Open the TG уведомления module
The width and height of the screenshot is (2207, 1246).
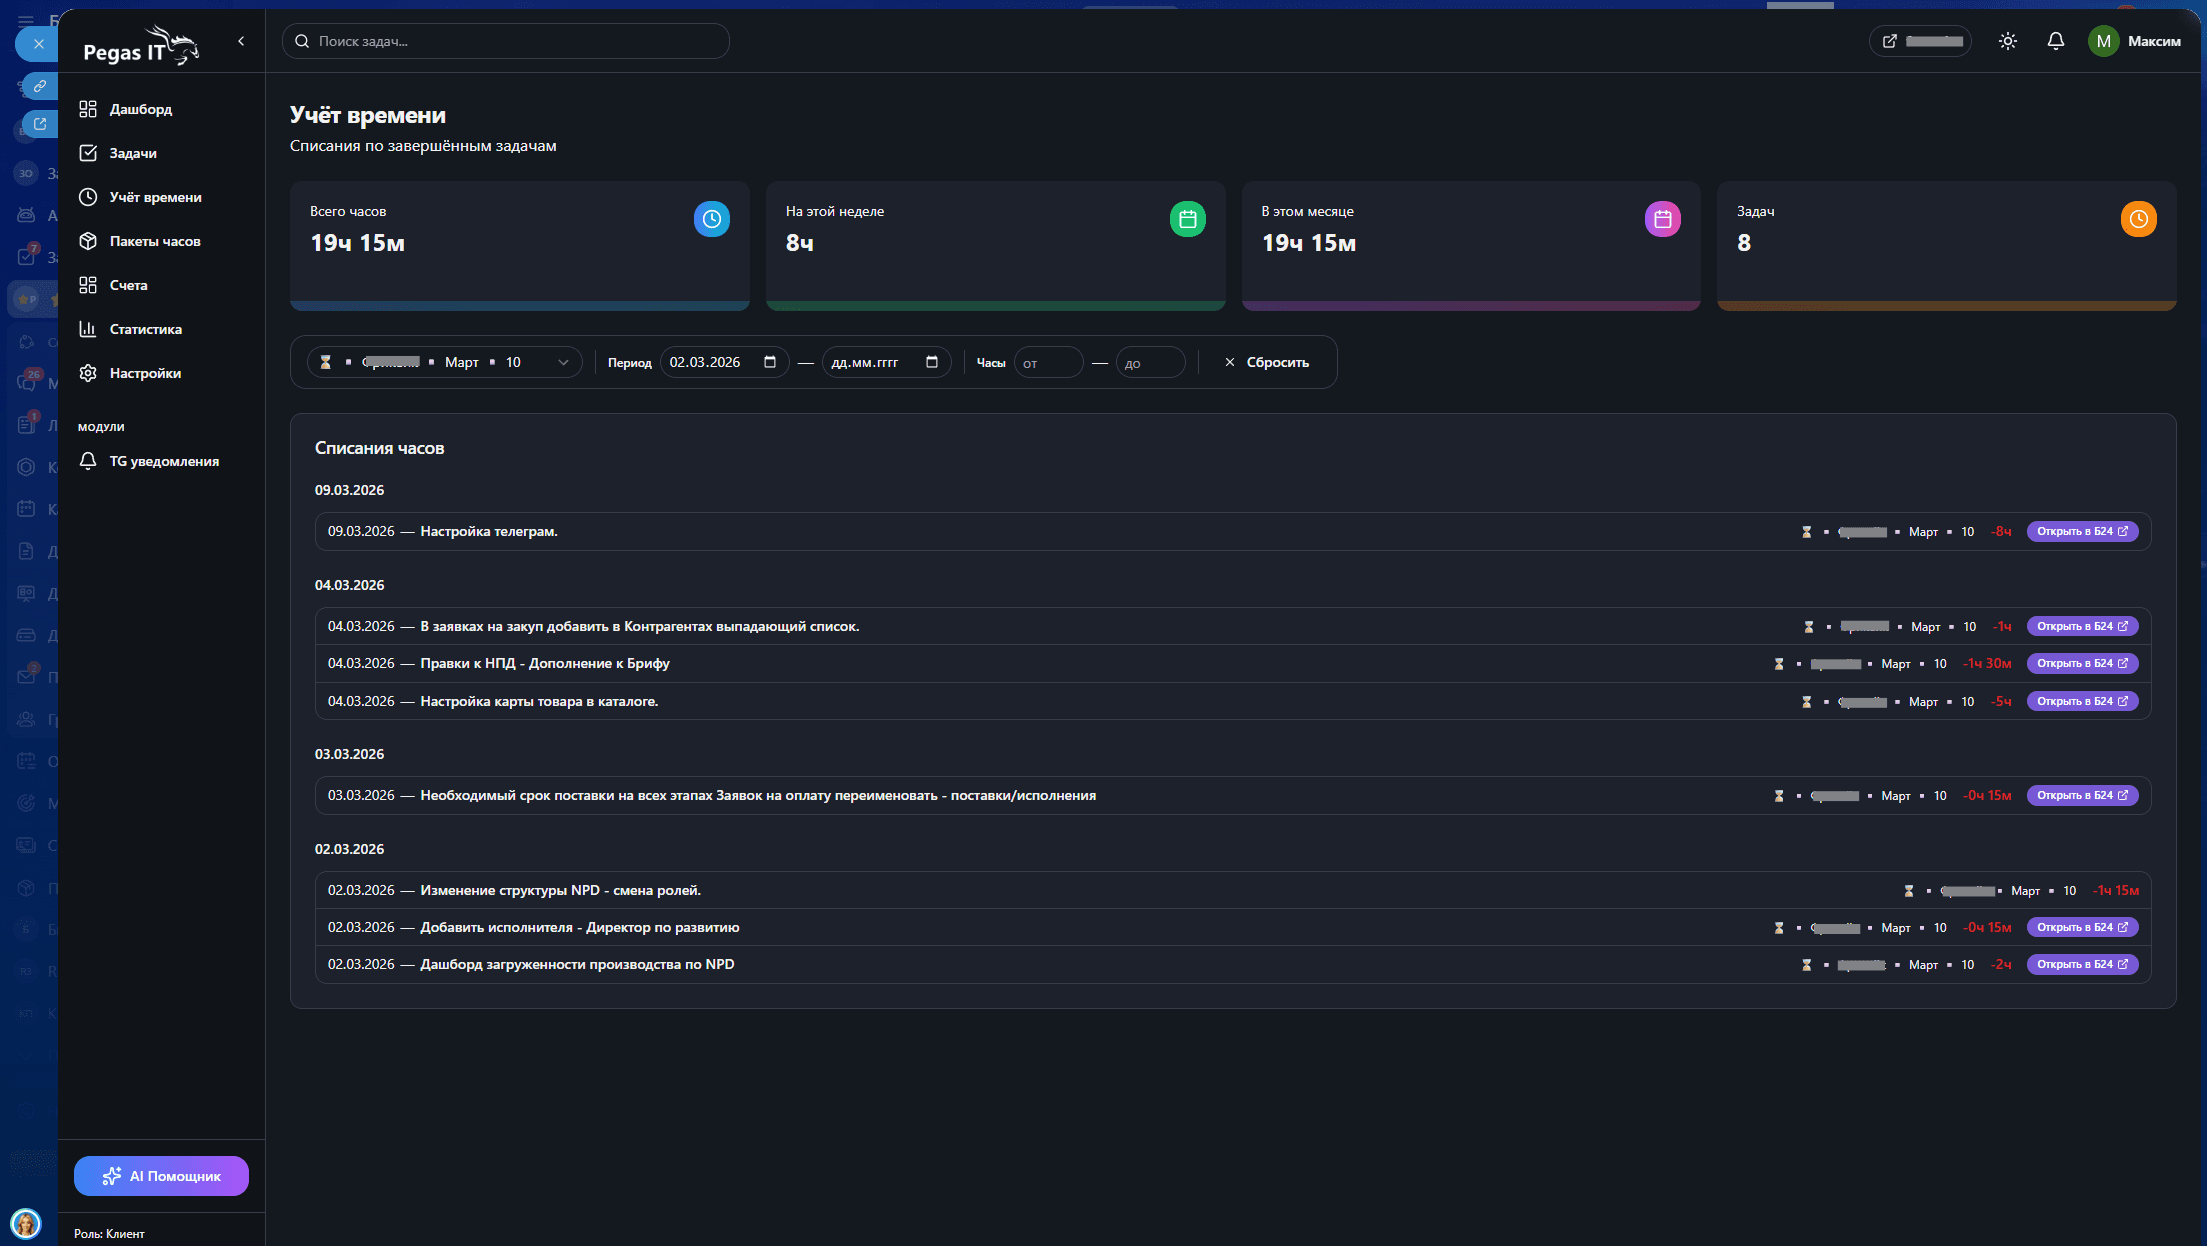(x=163, y=461)
